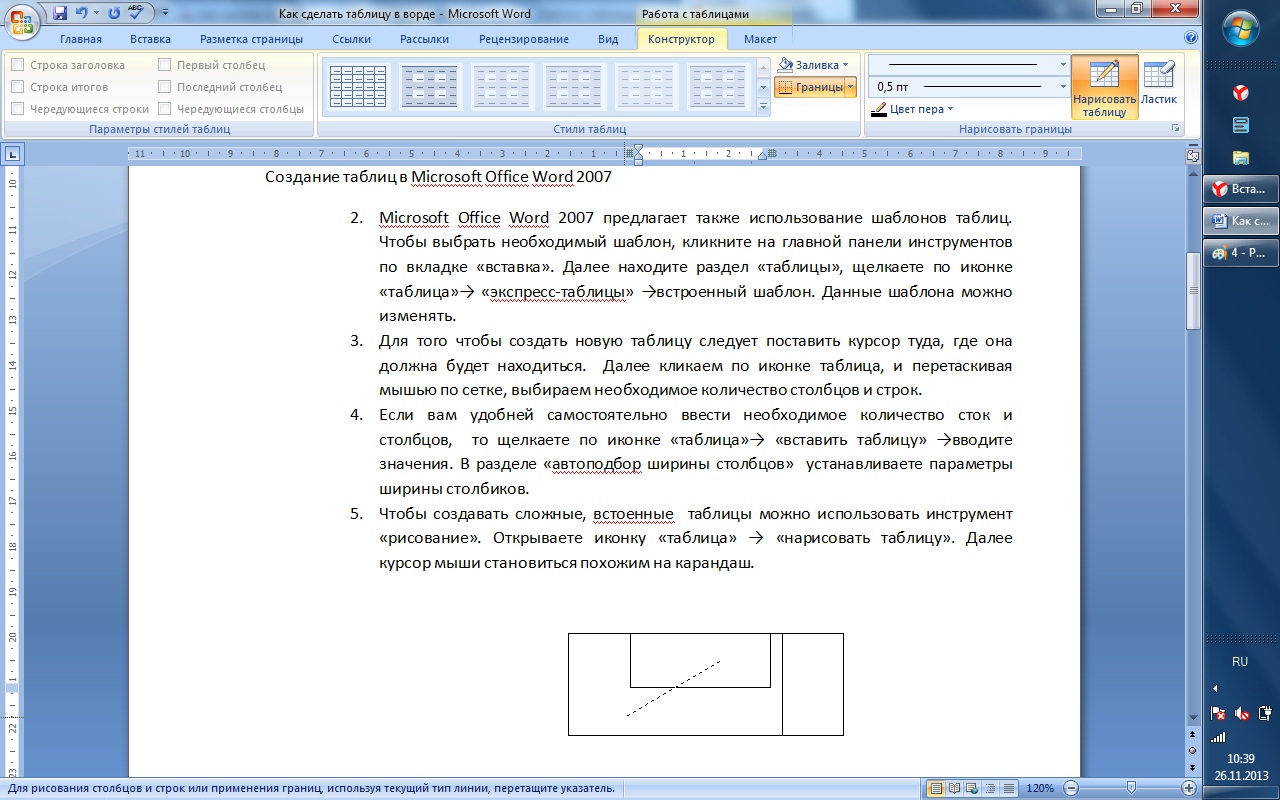
Task: Activate the Нарисовать таблицу pencil tool
Action: [1104, 88]
